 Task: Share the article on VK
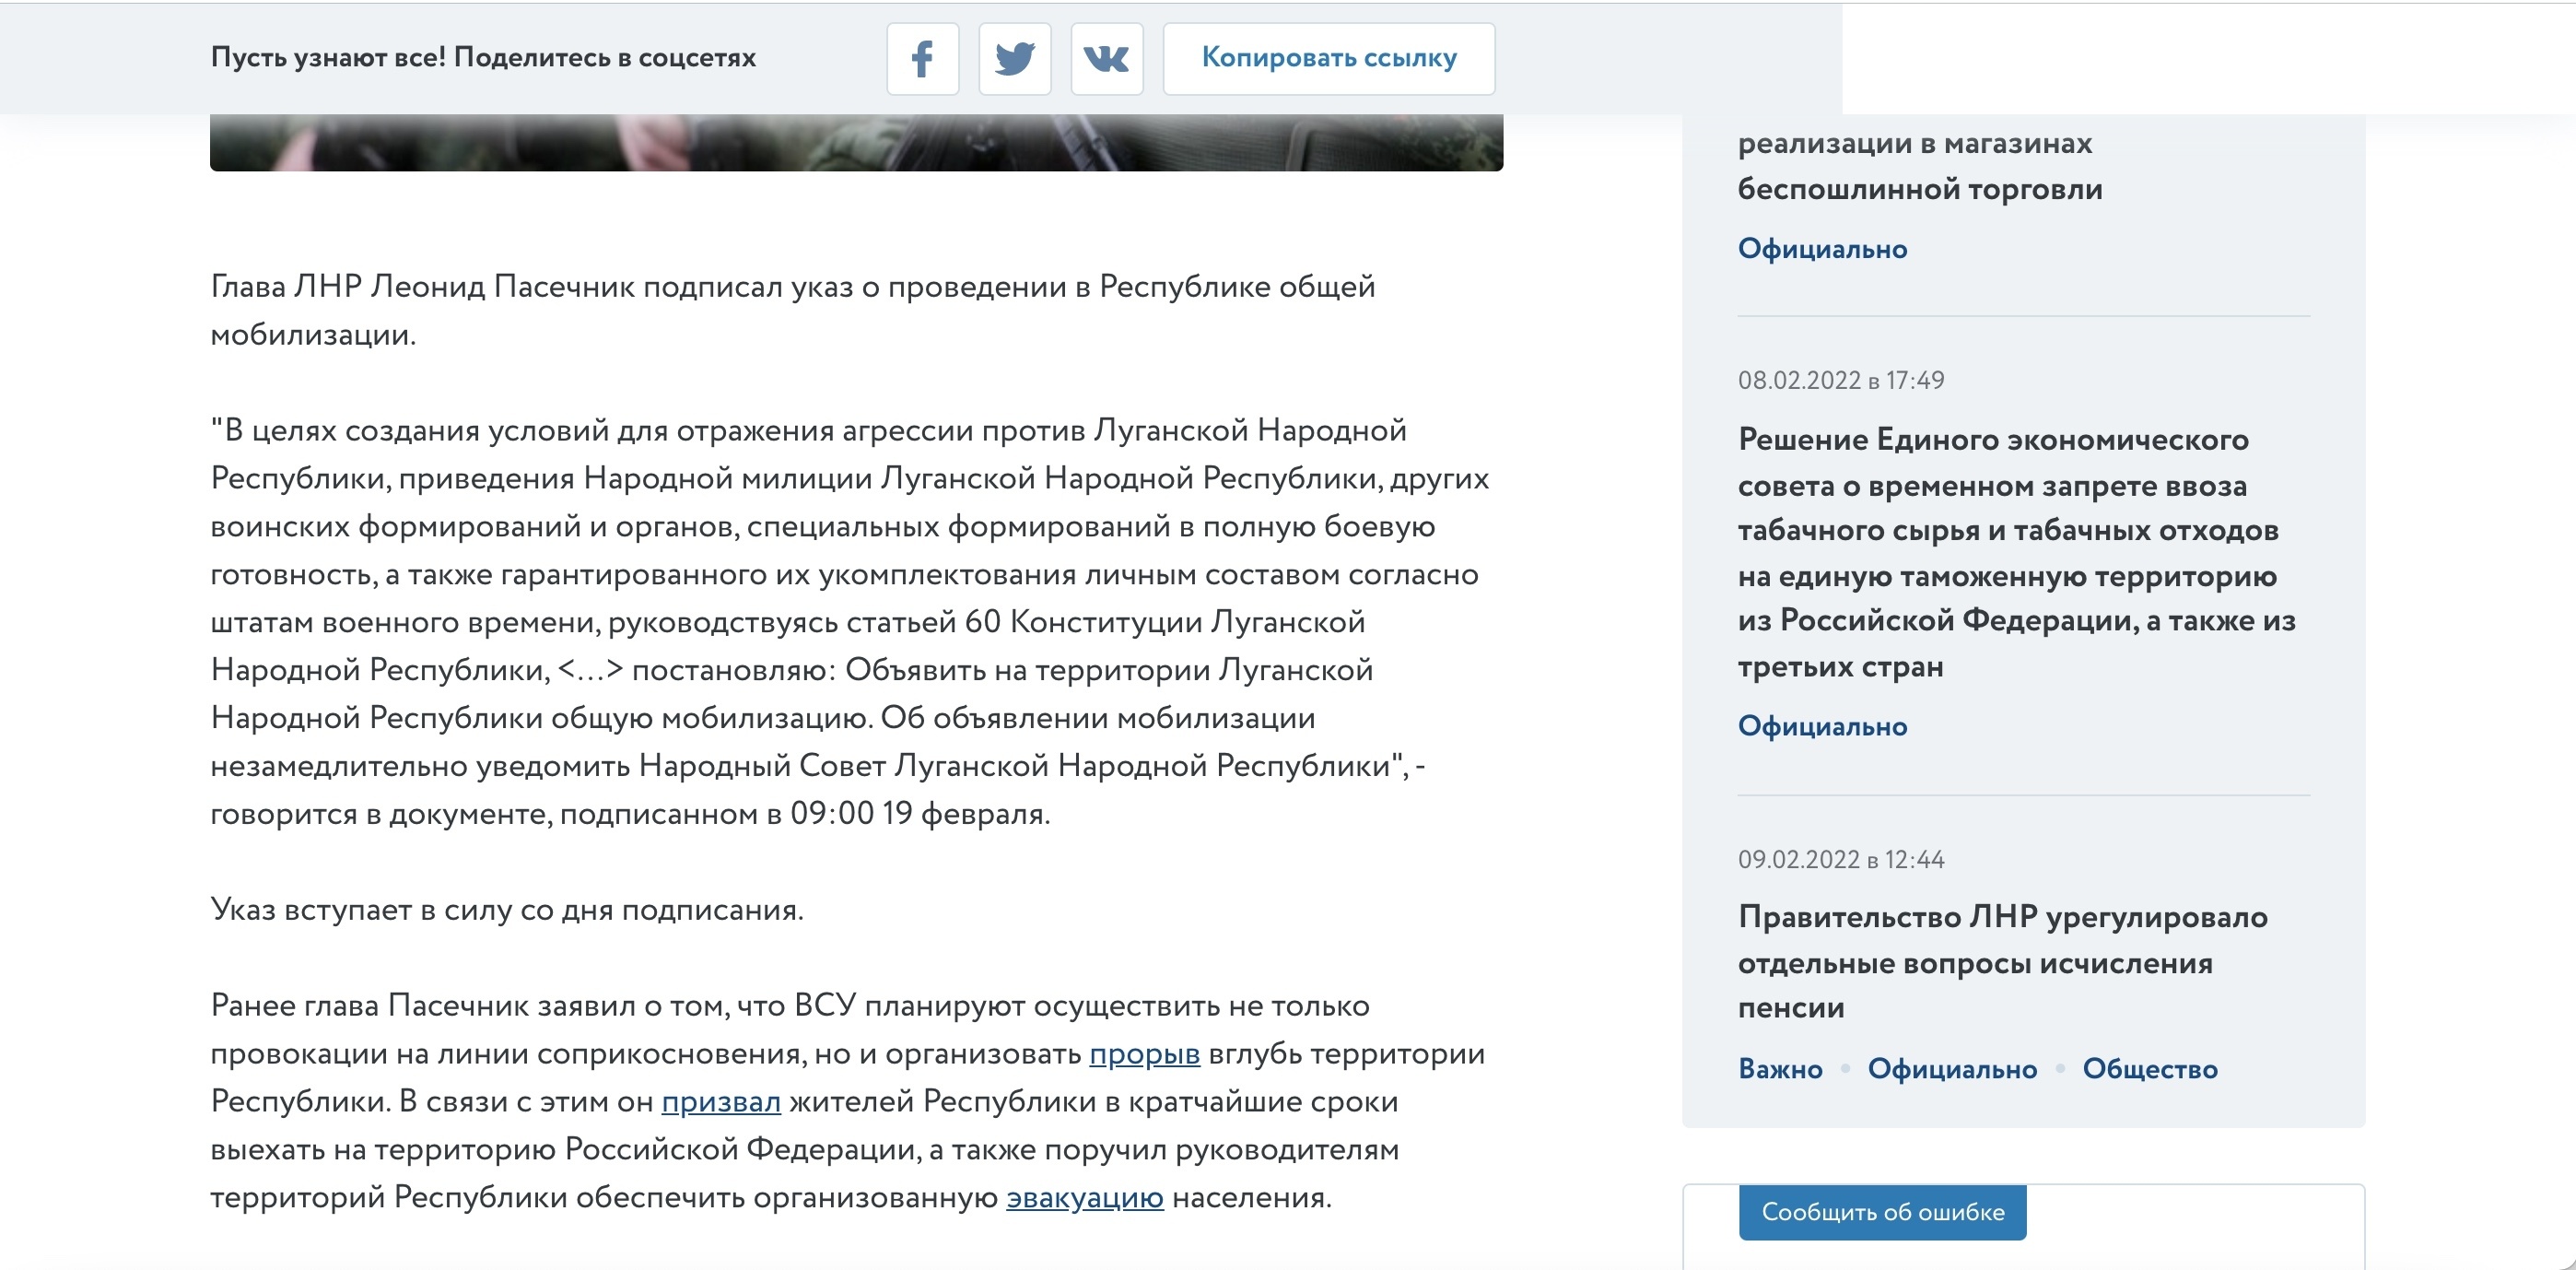coord(1106,59)
